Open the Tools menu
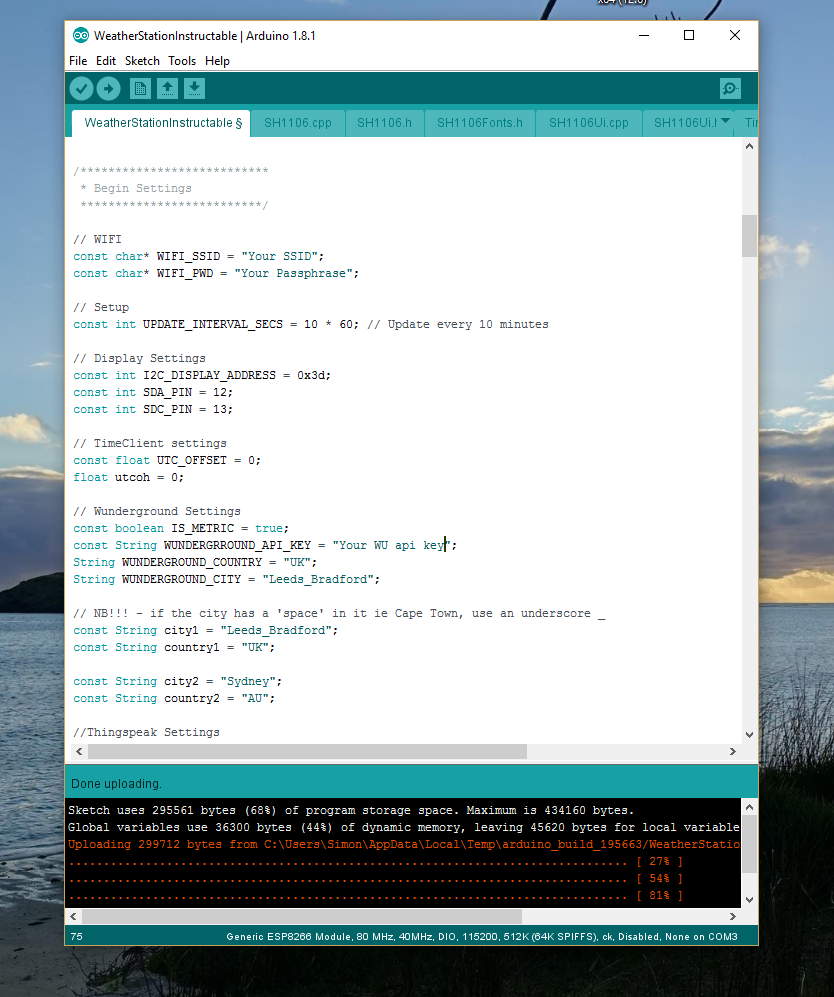 182,61
